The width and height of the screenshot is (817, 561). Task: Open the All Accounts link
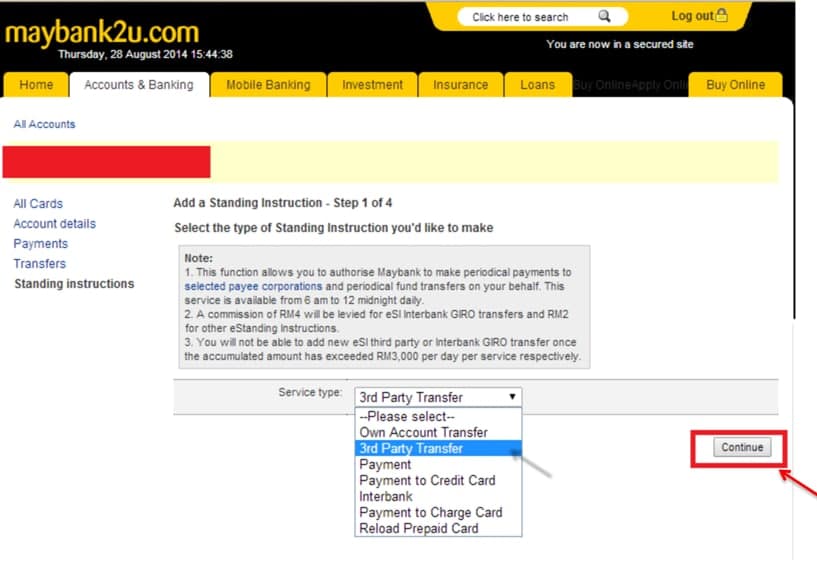tap(44, 124)
